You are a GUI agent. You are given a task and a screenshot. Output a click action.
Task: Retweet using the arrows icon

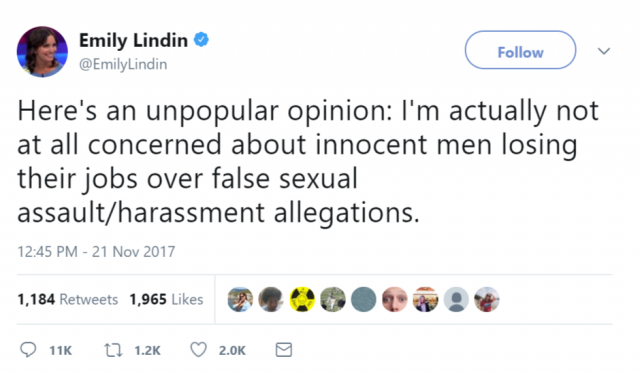click(113, 350)
